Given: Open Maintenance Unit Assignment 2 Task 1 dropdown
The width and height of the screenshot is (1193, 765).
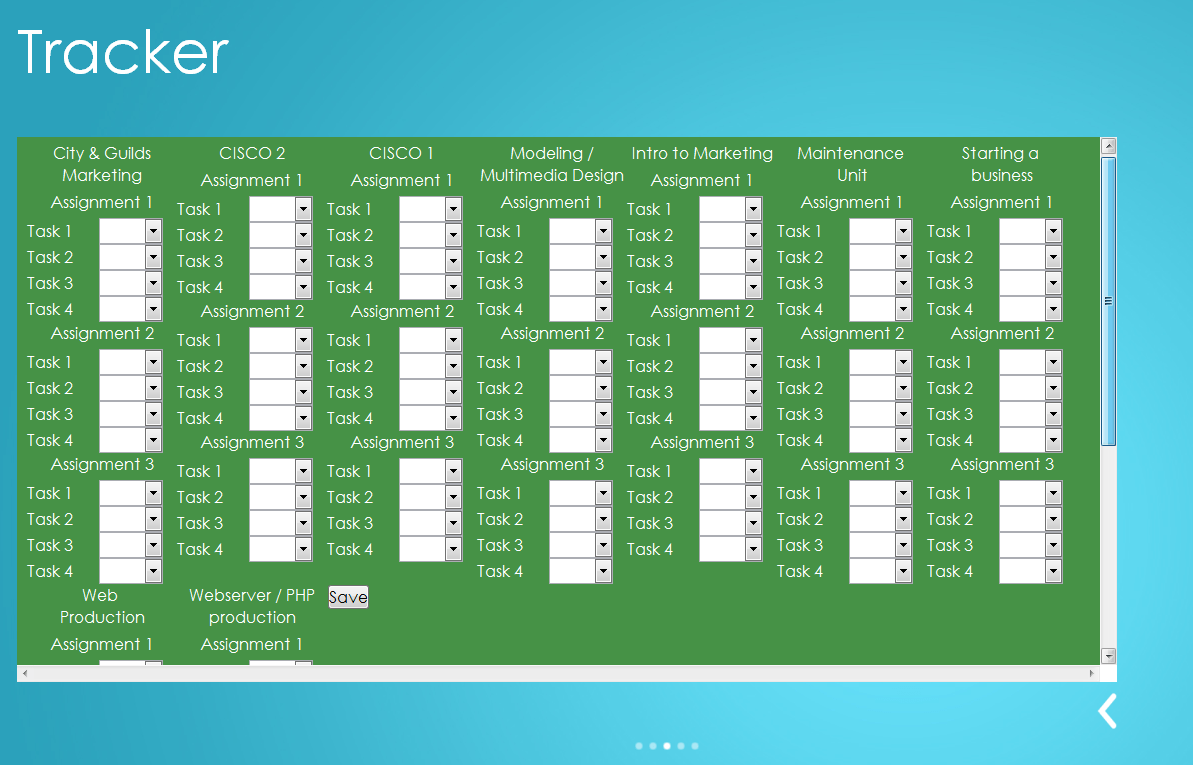Looking at the screenshot, I should click(880, 363).
